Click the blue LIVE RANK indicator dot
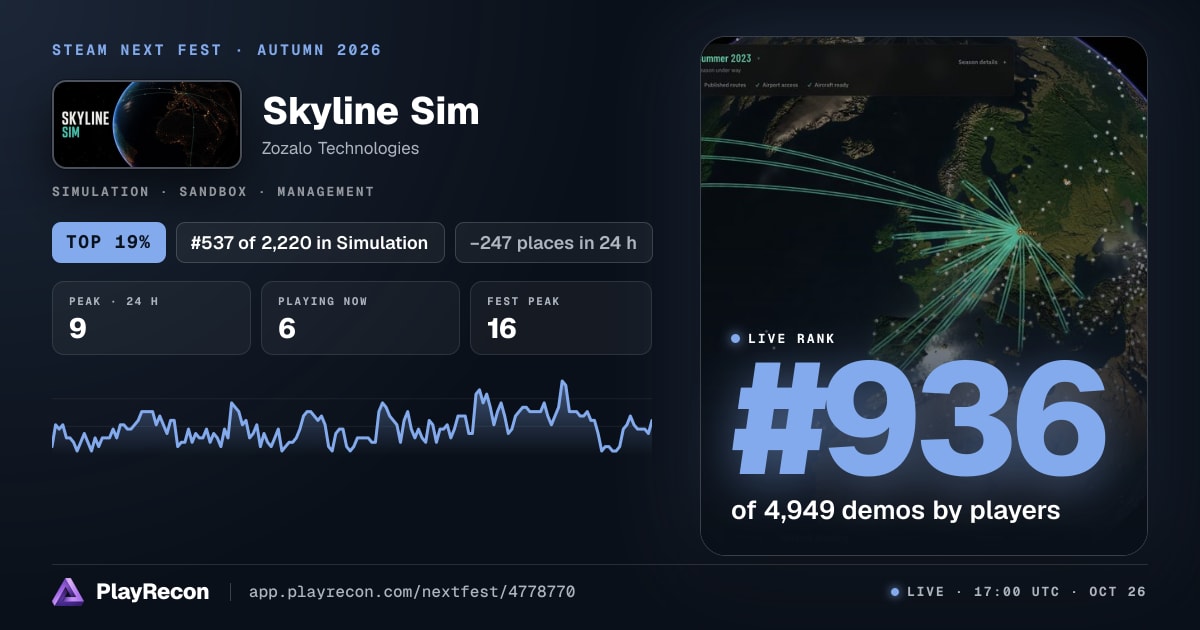The height and width of the screenshot is (630, 1200). pyautogui.click(x=736, y=339)
